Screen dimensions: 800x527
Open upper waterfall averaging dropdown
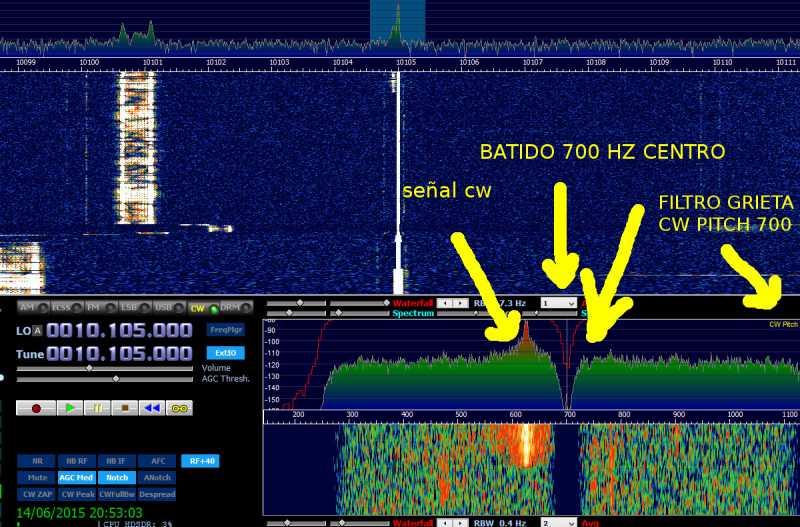pos(558,302)
